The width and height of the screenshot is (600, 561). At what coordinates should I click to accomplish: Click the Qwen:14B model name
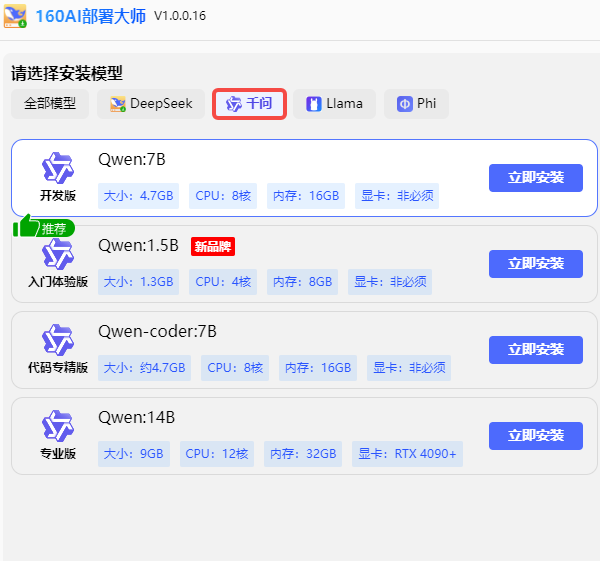[137, 417]
